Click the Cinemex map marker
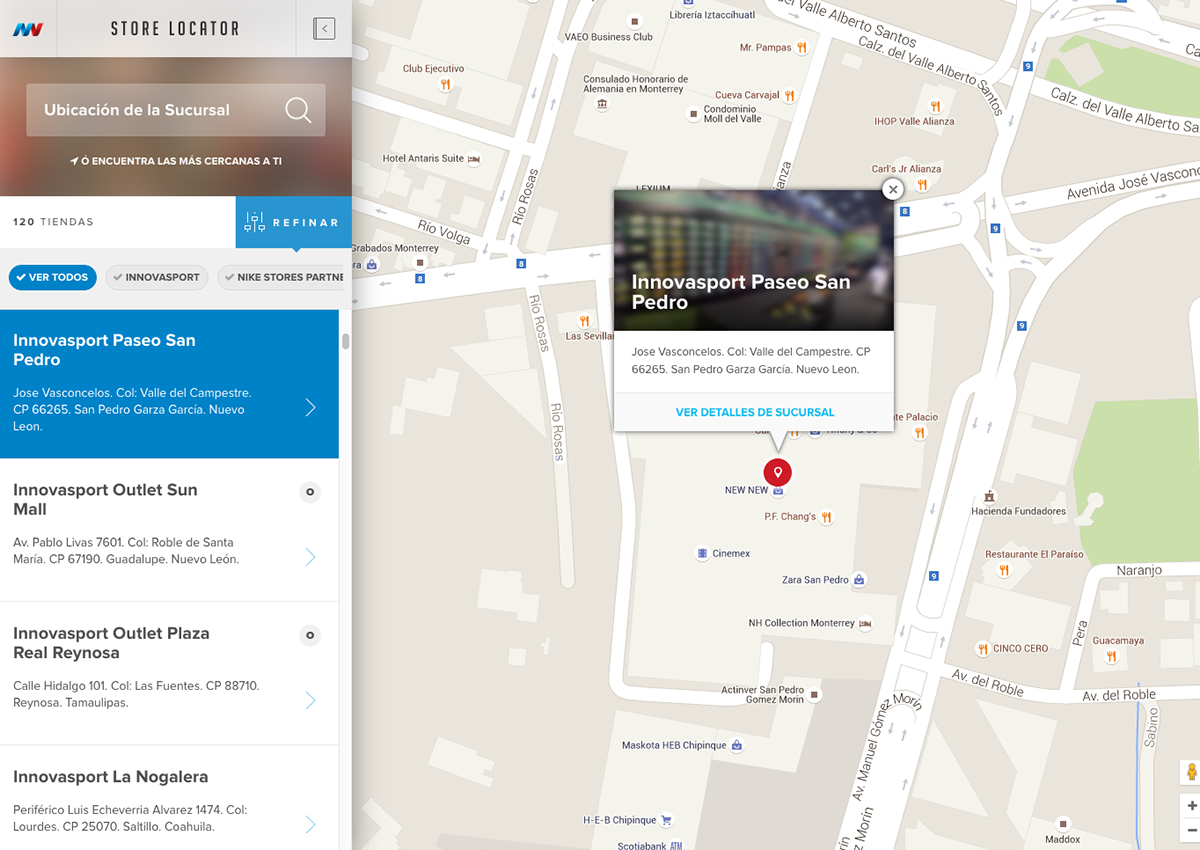The image size is (1200, 850). [x=702, y=553]
